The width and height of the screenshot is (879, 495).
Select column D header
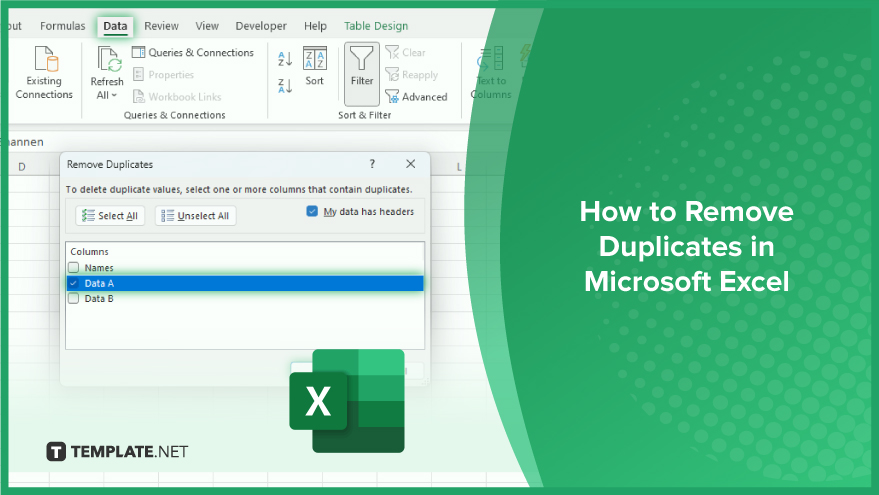(x=22, y=166)
